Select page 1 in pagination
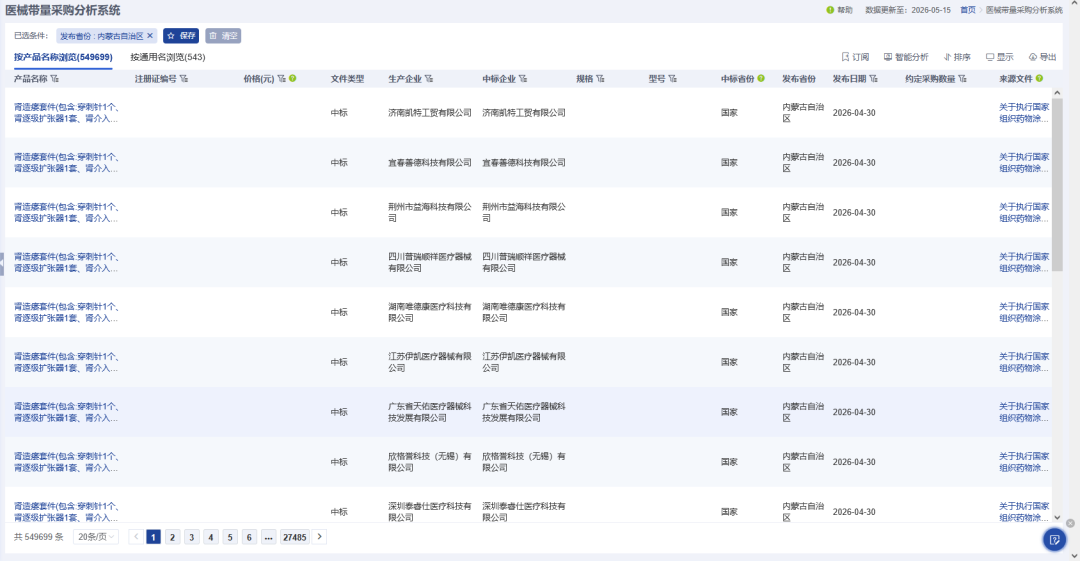The width and height of the screenshot is (1080, 561). coord(154,537)
